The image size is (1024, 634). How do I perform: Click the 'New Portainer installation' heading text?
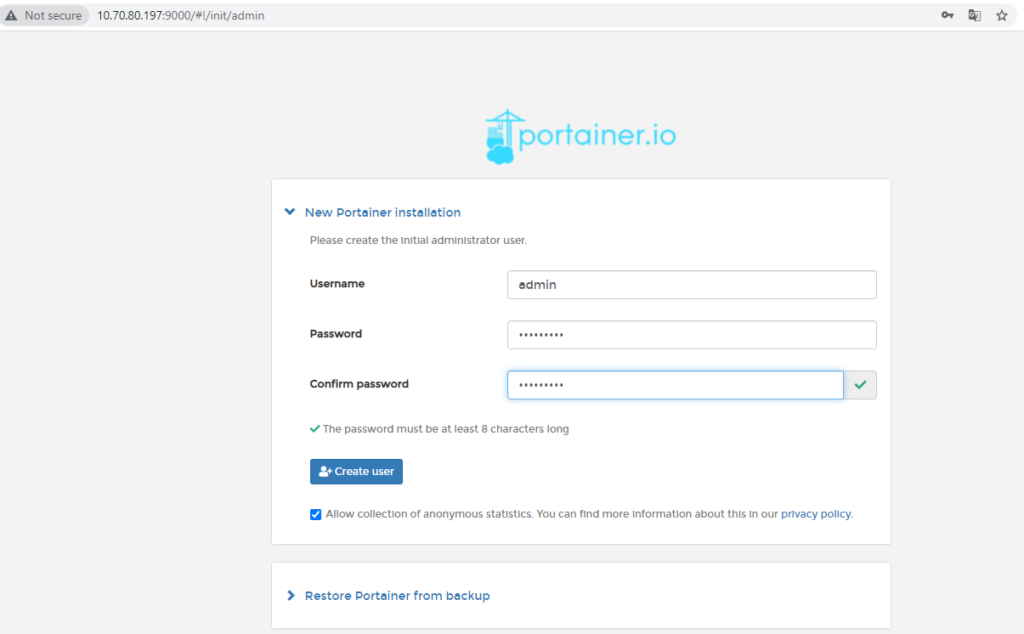pos(382,212)
